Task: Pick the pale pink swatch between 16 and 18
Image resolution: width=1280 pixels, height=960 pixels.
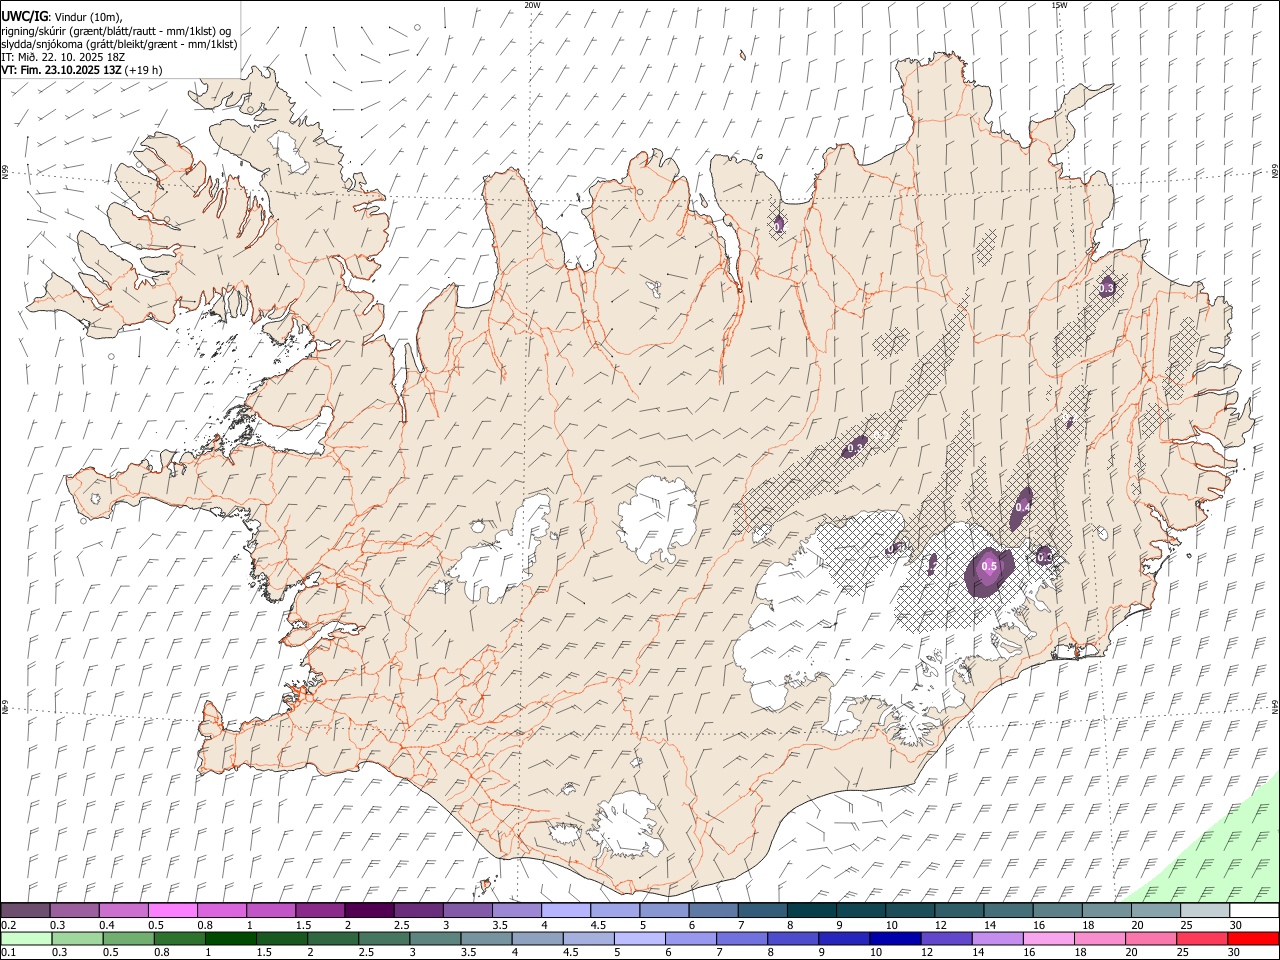Action: [x=1048, y=938]
